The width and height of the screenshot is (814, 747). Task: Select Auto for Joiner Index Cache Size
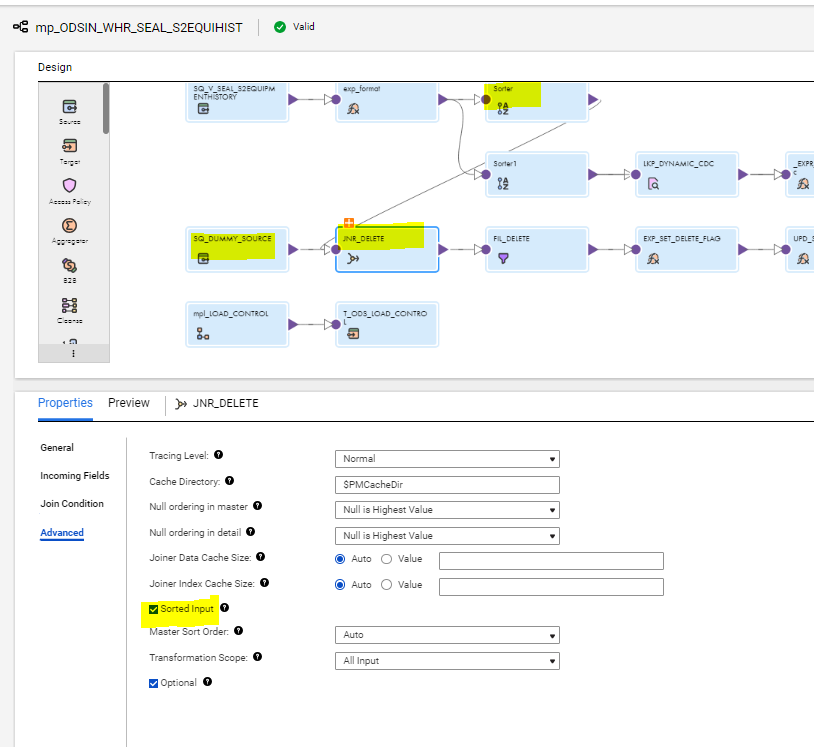point(340,585)
